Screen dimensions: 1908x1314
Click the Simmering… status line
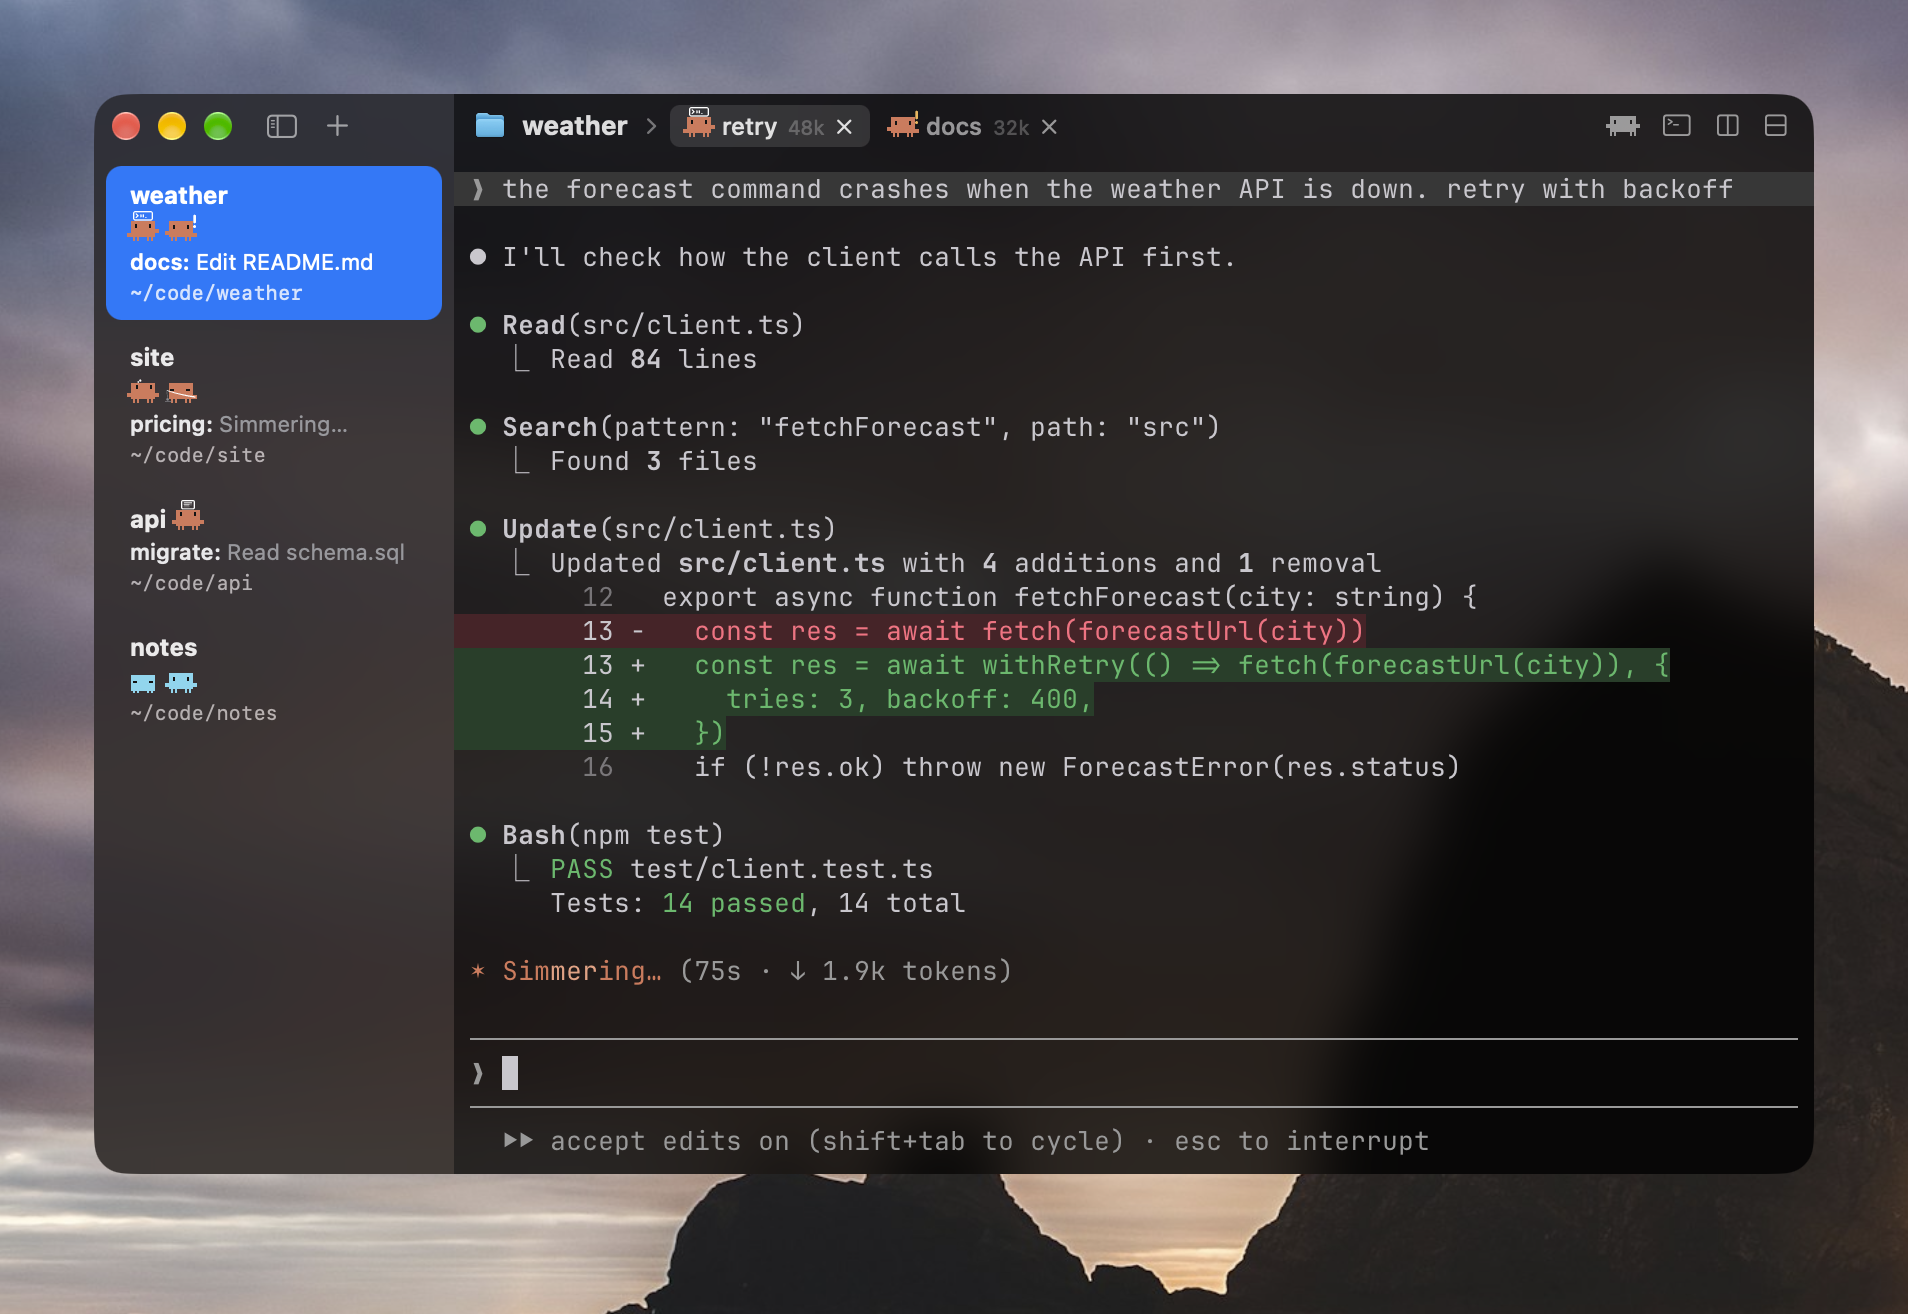point(741,971)
